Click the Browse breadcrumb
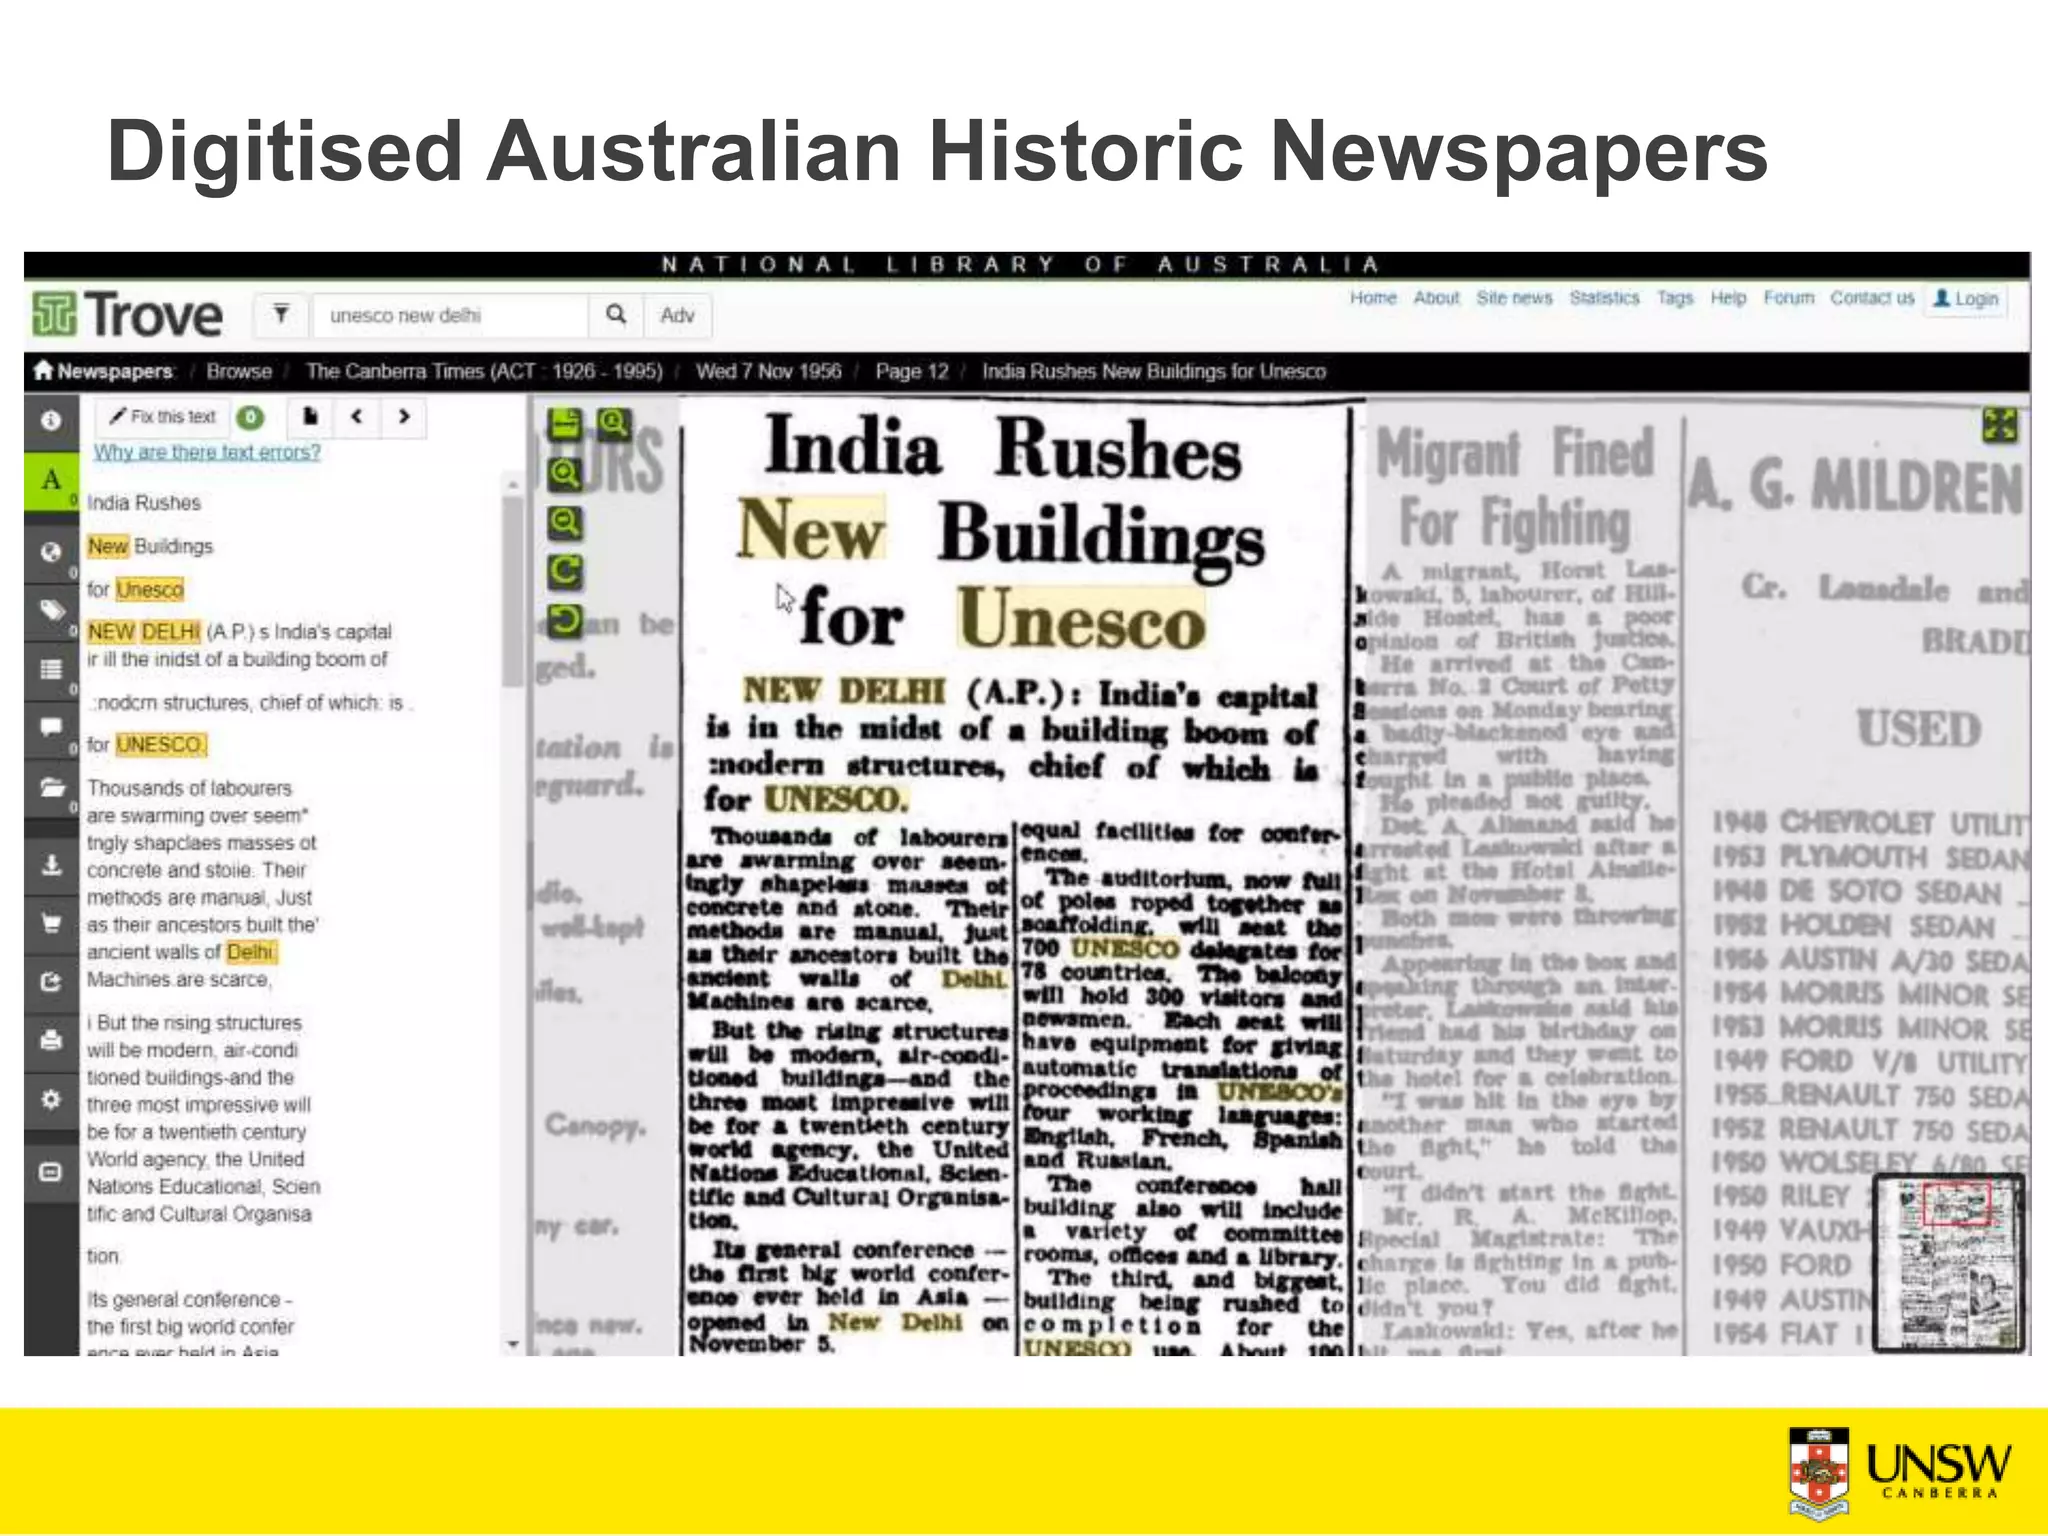Viewport: 2048px width, 1536px height. (239, 371)
